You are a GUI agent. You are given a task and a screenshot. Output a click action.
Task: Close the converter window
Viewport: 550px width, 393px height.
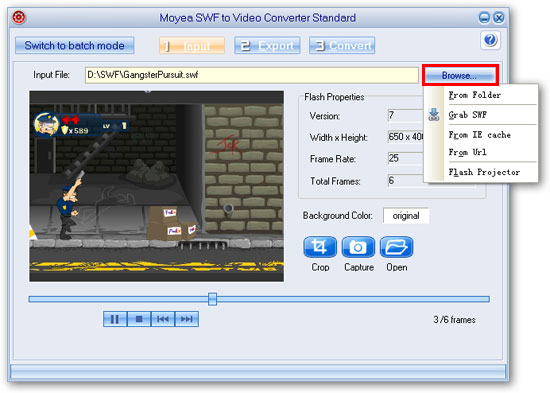click(x=499, y=17)
